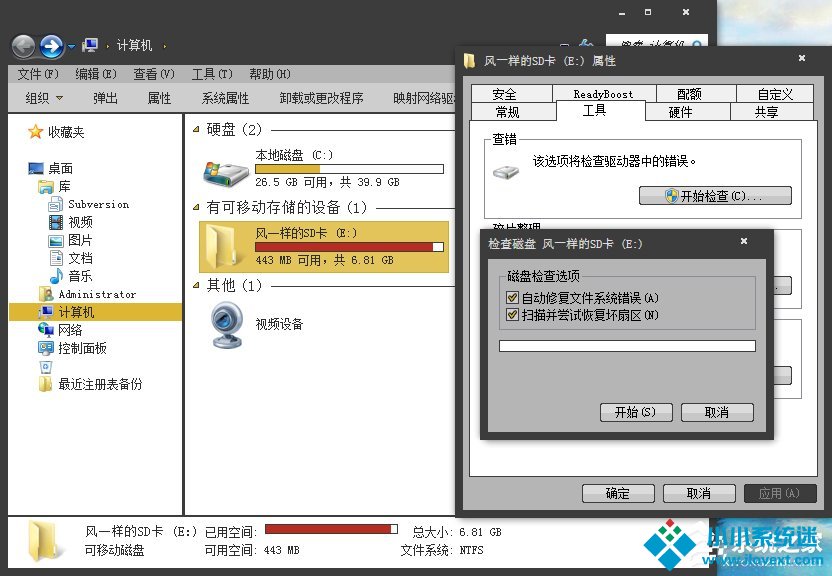Click the red E: drive usage bar

click(349, 247)
